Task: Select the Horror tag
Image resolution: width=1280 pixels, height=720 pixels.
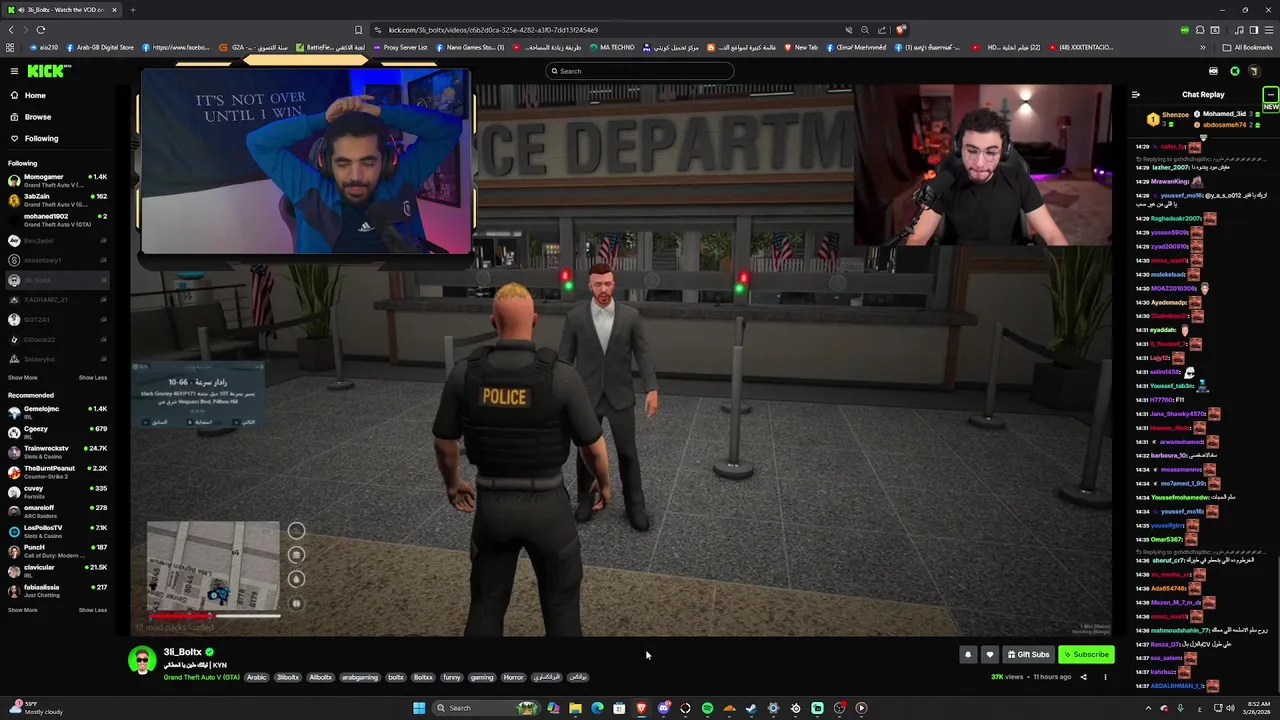Action: [x=513, y=677]
